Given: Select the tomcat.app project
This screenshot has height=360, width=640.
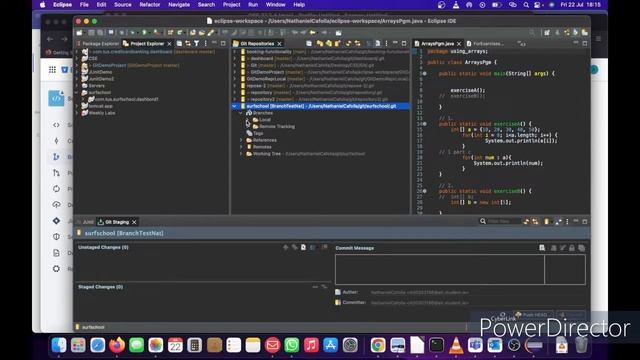Looking at the screenshot, I should 97,106.
